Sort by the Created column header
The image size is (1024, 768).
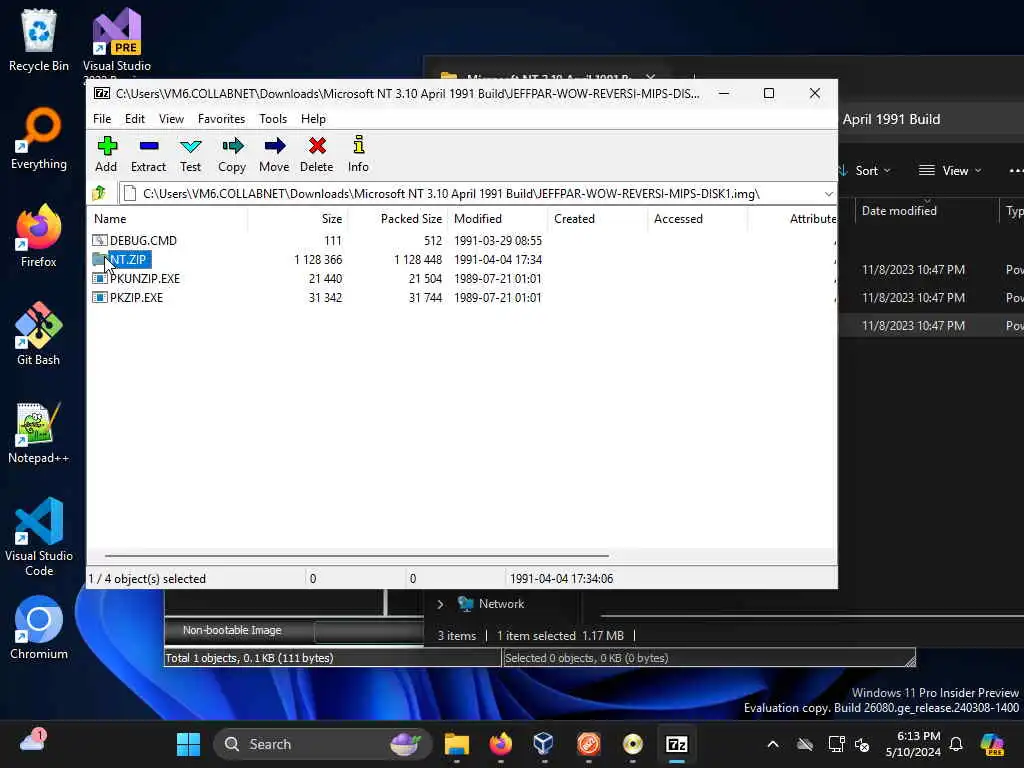(x=598, y=219)
